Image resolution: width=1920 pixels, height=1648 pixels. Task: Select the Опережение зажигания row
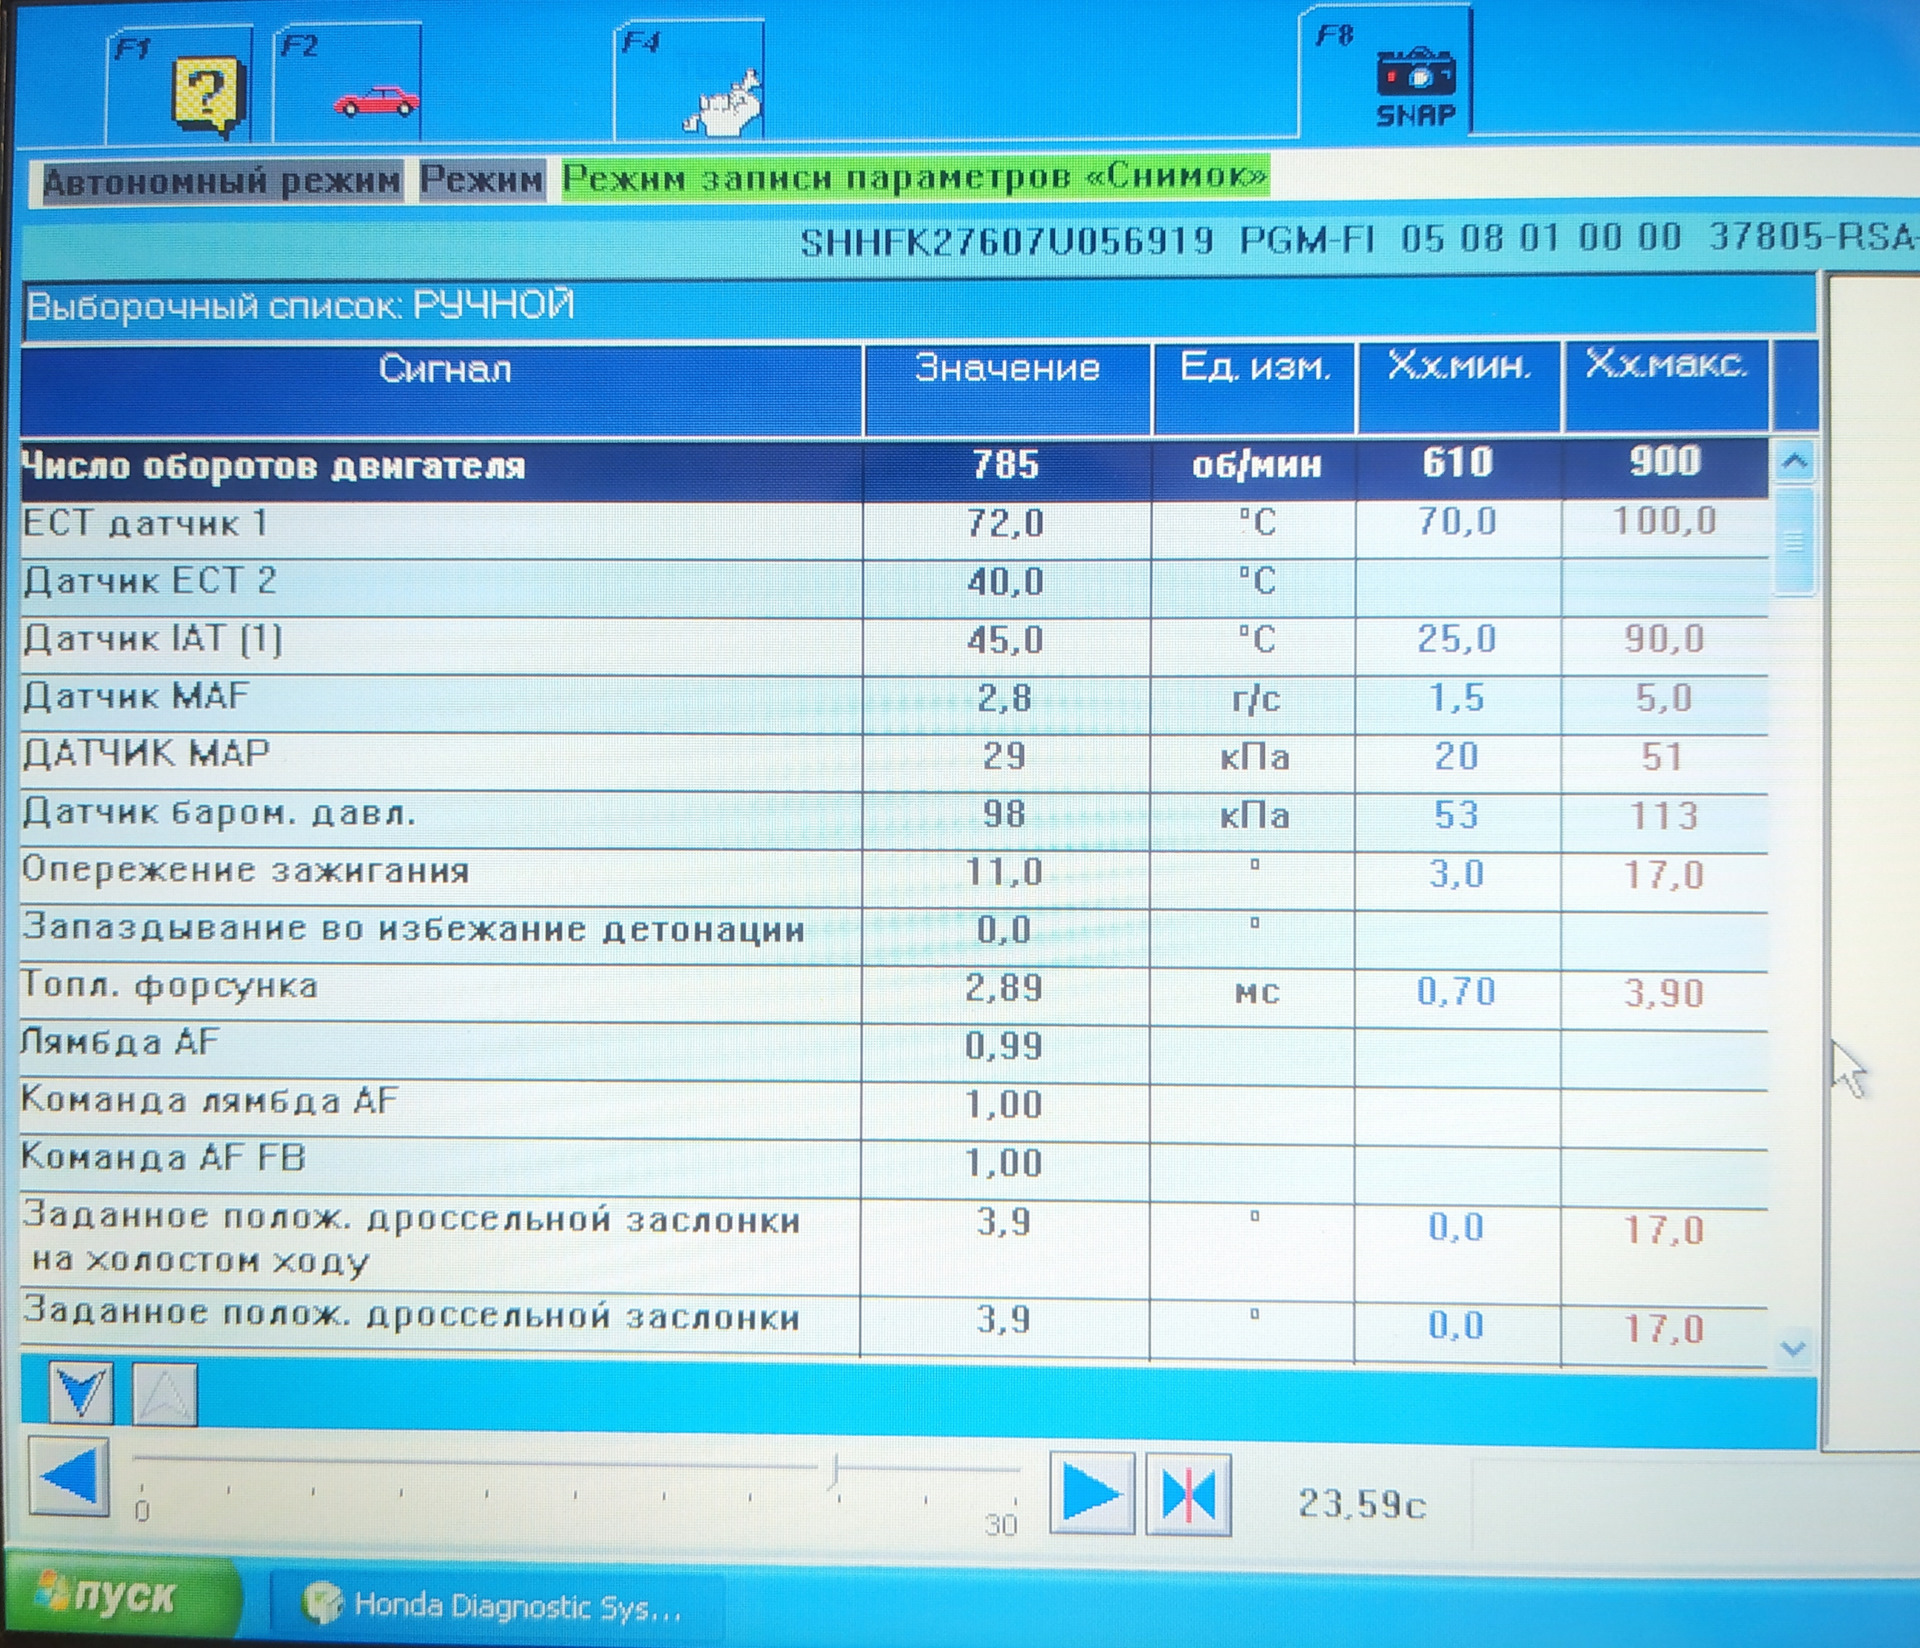click(894, 878)
